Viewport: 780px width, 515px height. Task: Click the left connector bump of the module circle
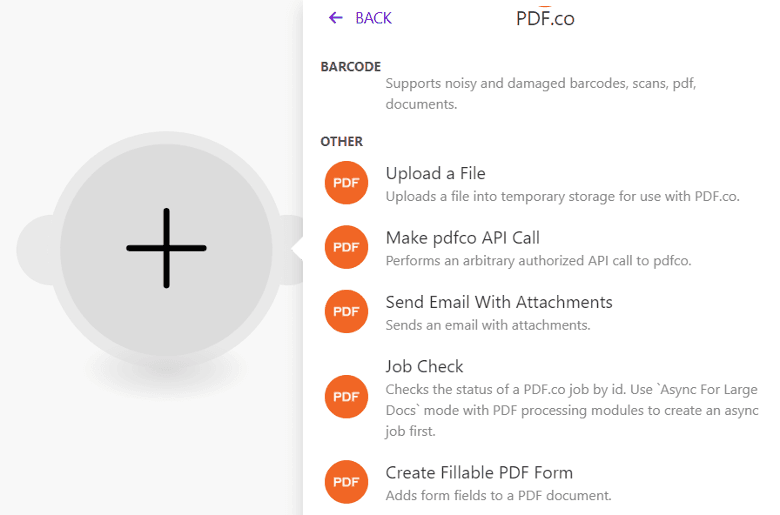pos(35,249)
